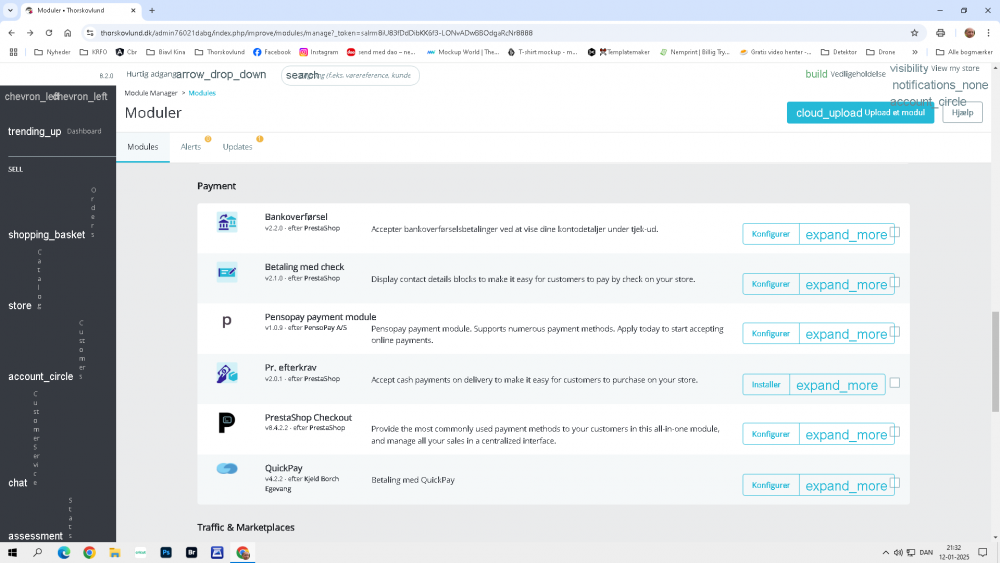Viewport: 1000px width, 563px height.
Task: Open the Bankoverførsel module icon
Action: (227, 223)
